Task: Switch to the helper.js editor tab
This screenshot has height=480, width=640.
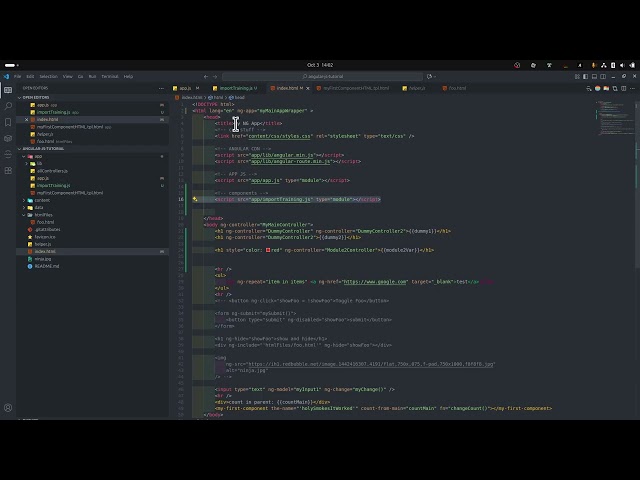Action: [x=416, y=88]
